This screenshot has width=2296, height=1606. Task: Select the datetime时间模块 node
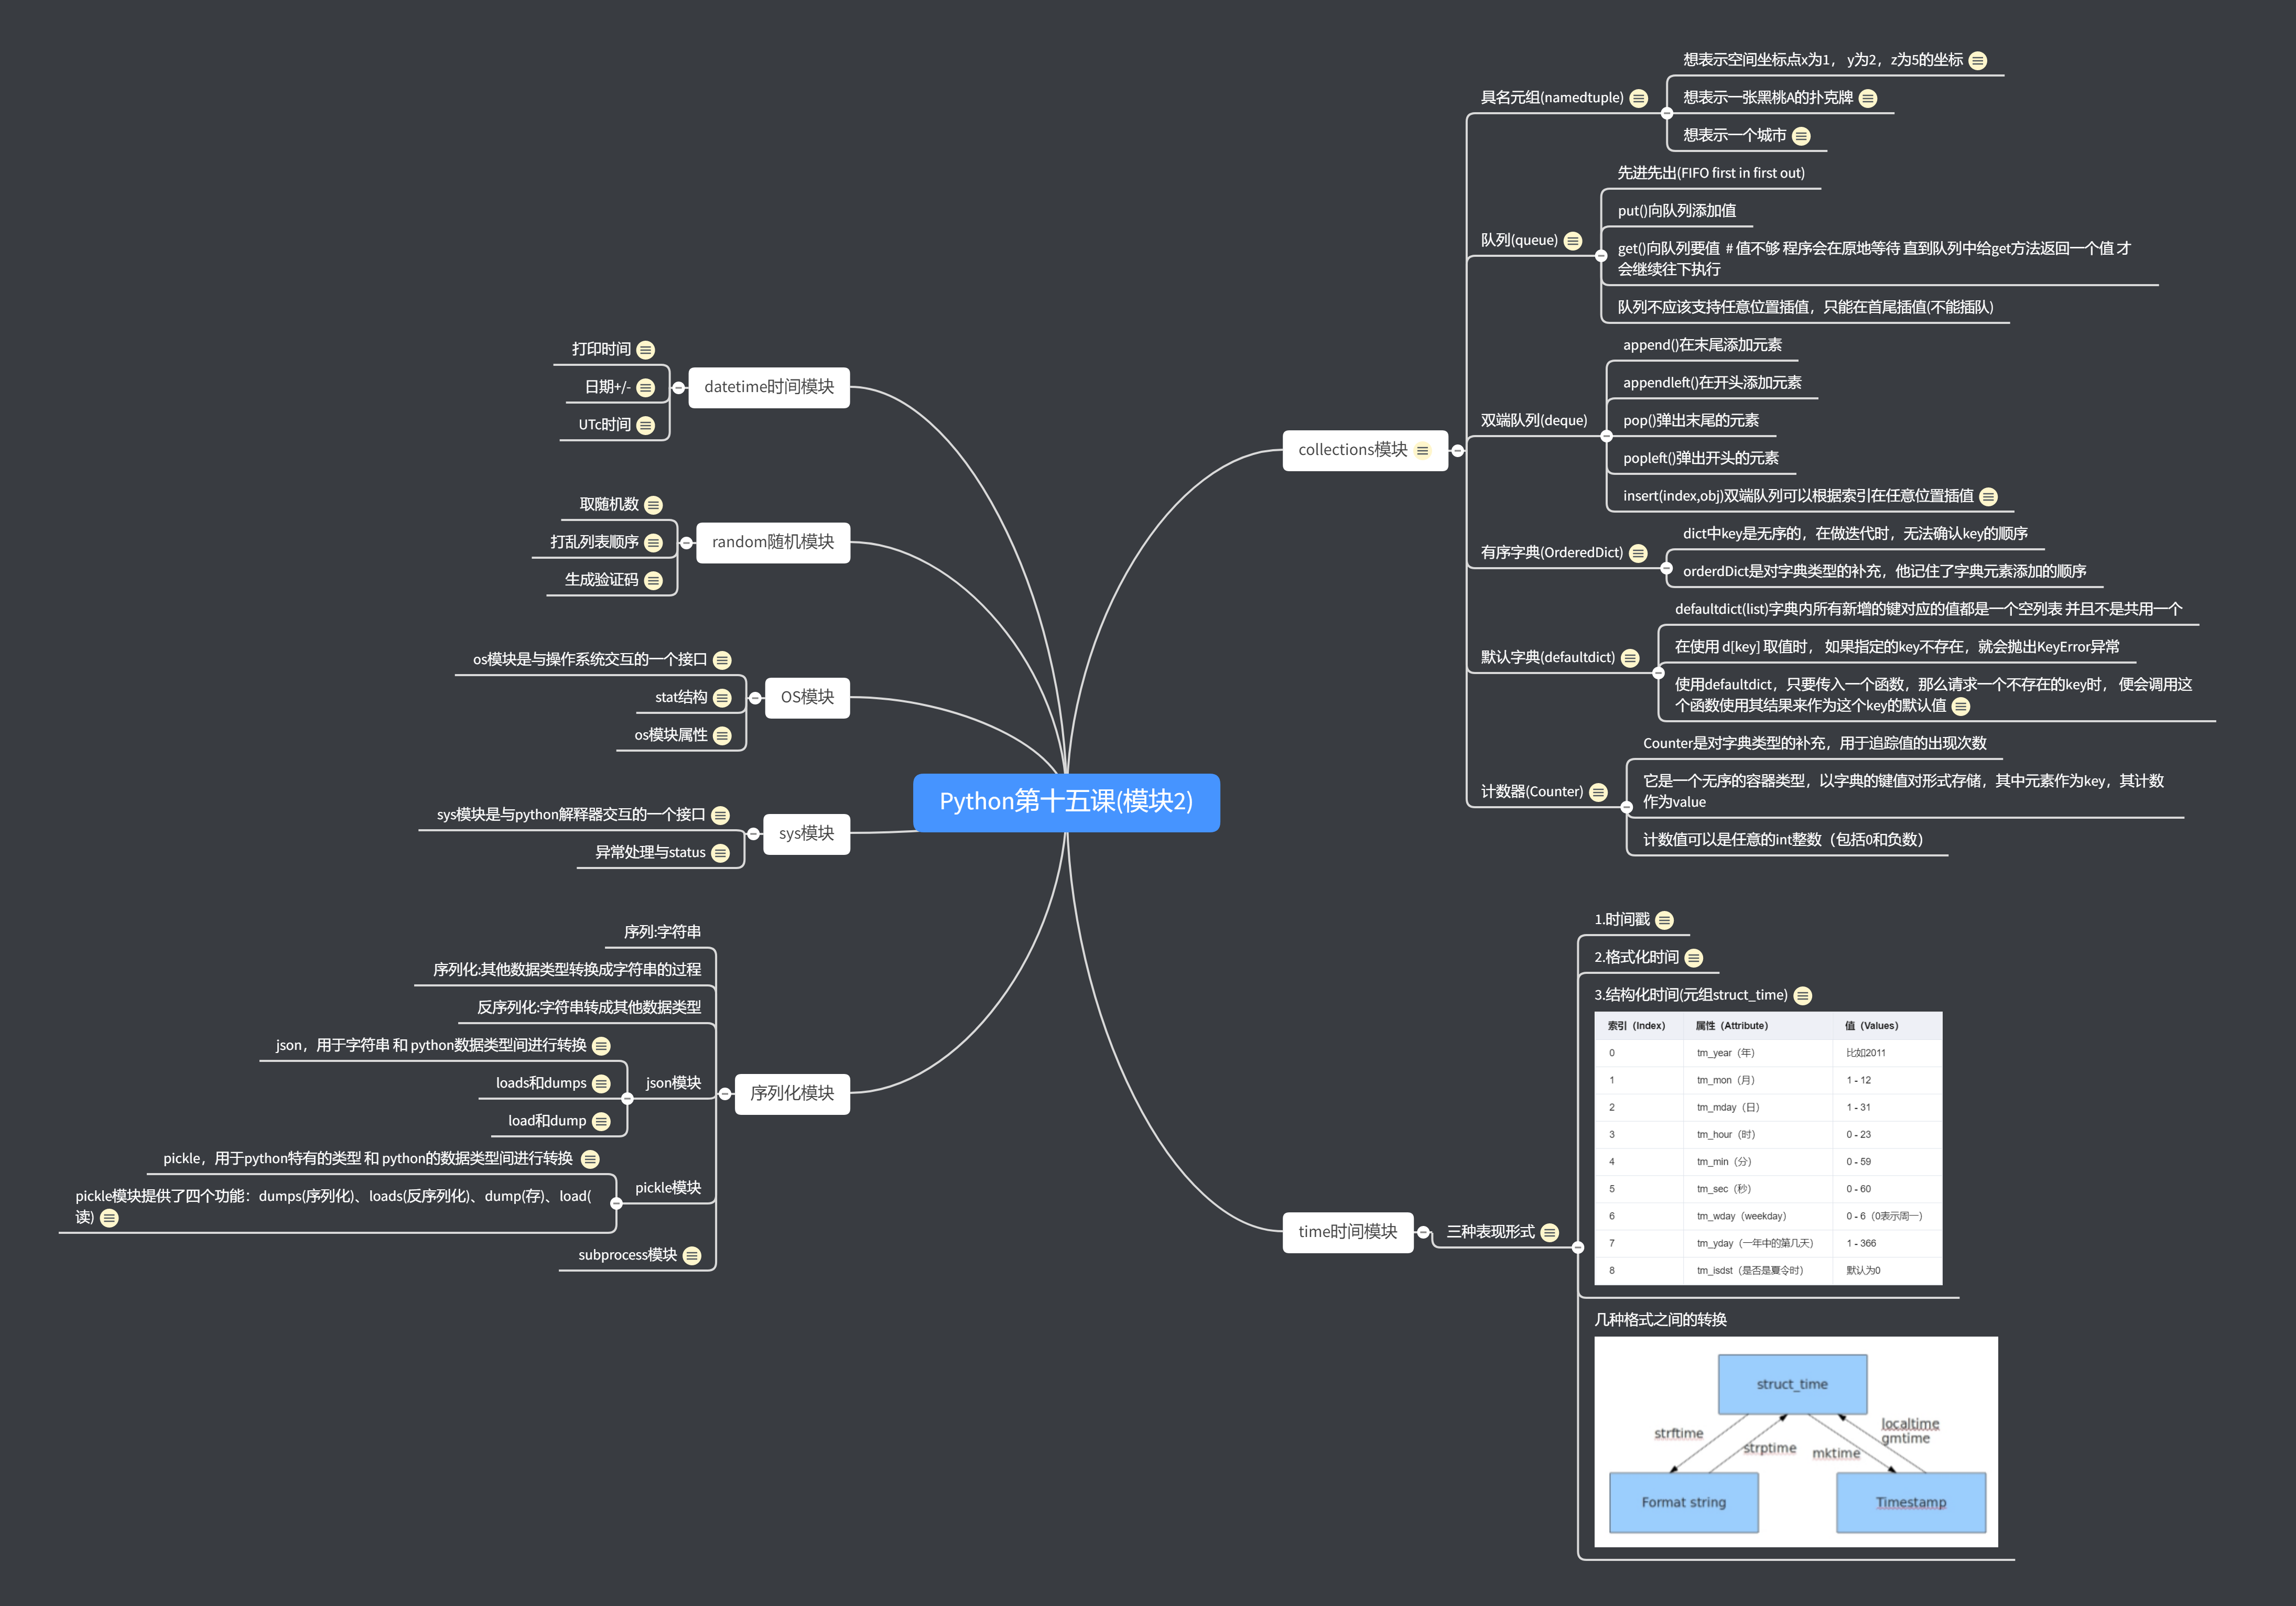click(x=769, y=387)
